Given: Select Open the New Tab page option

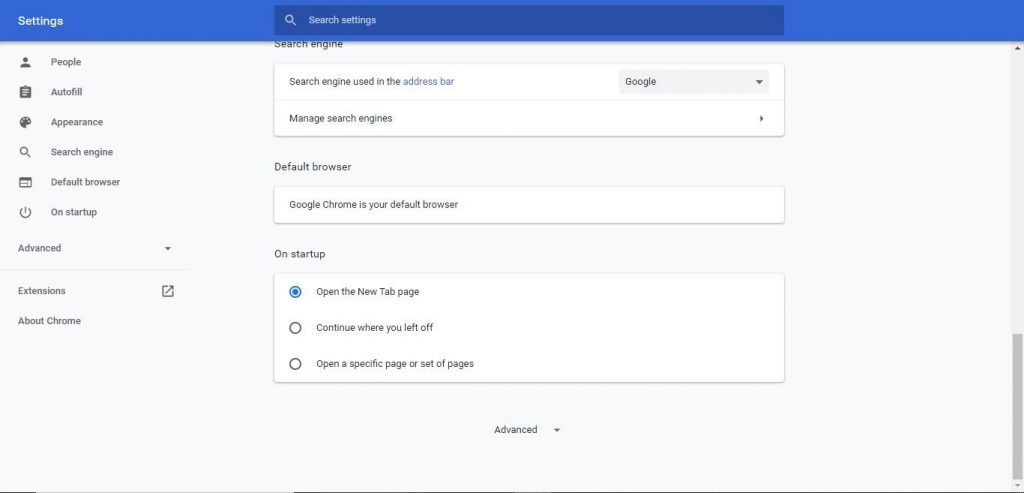Looking at the screenshot, I should [x=295, y=292].
